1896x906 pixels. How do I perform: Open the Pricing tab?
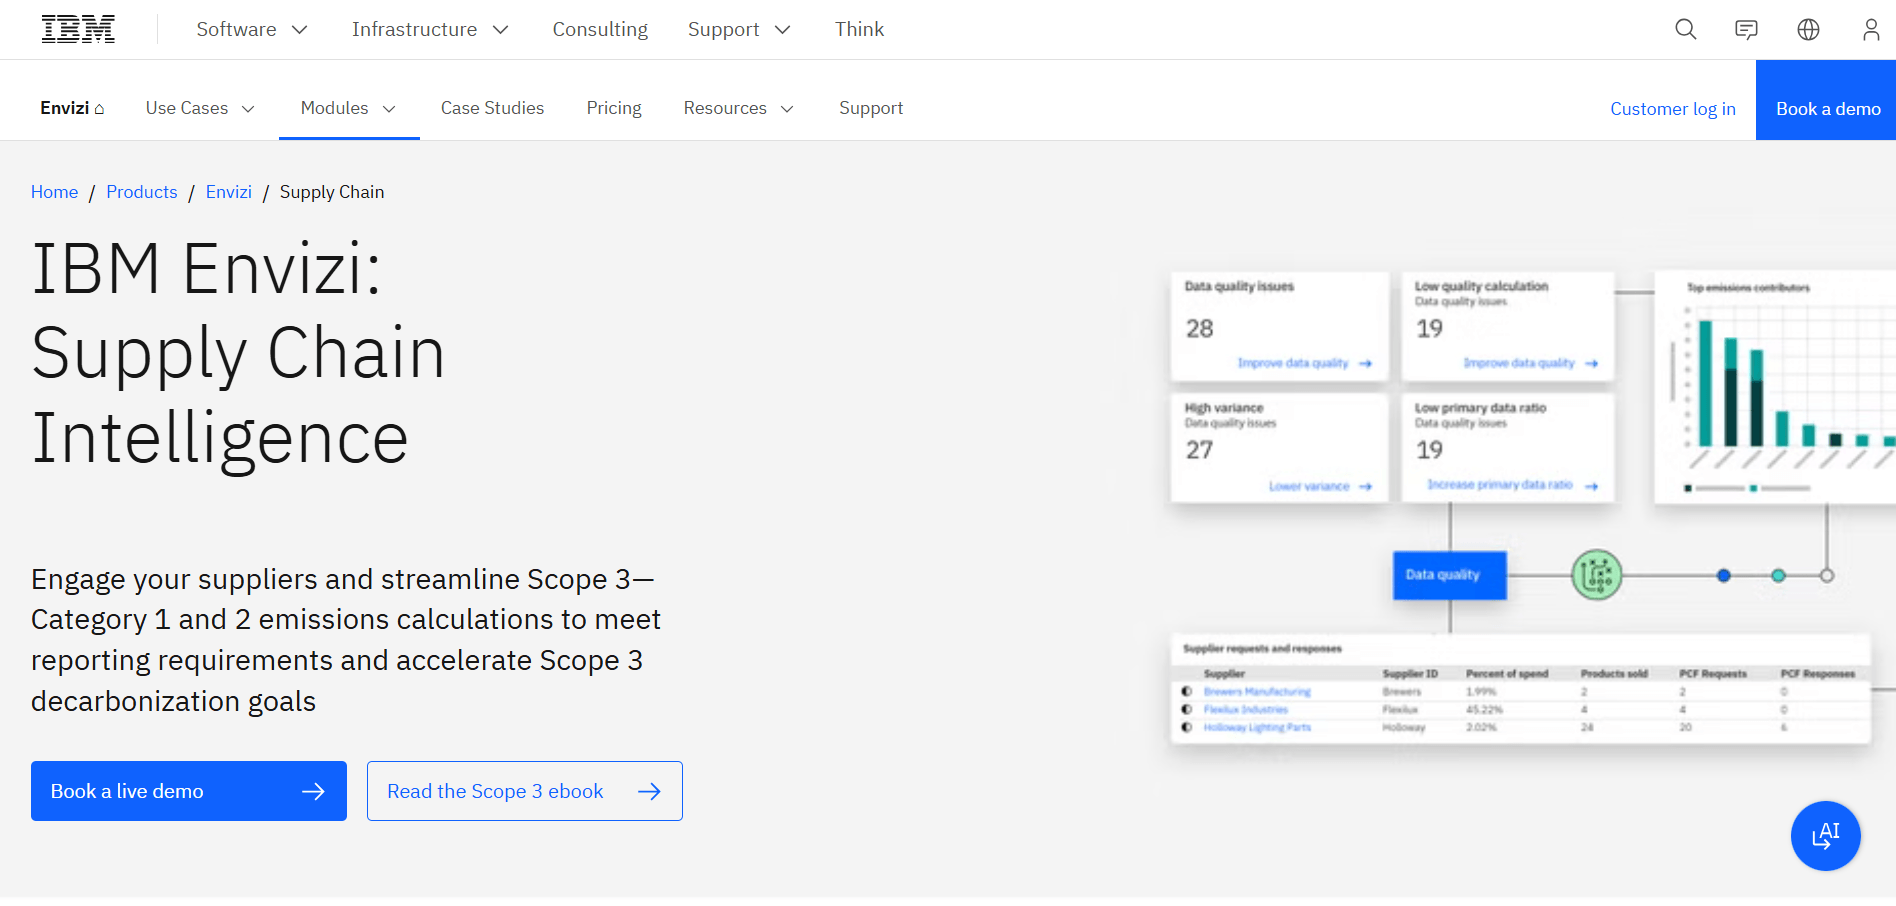614,108
